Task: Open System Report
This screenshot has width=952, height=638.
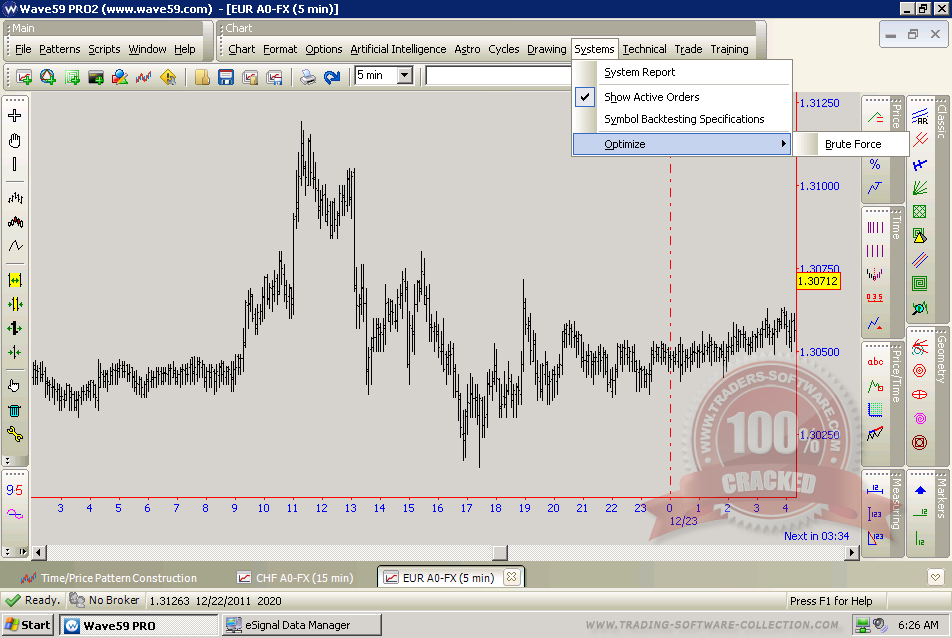Action: click(639, 72)
